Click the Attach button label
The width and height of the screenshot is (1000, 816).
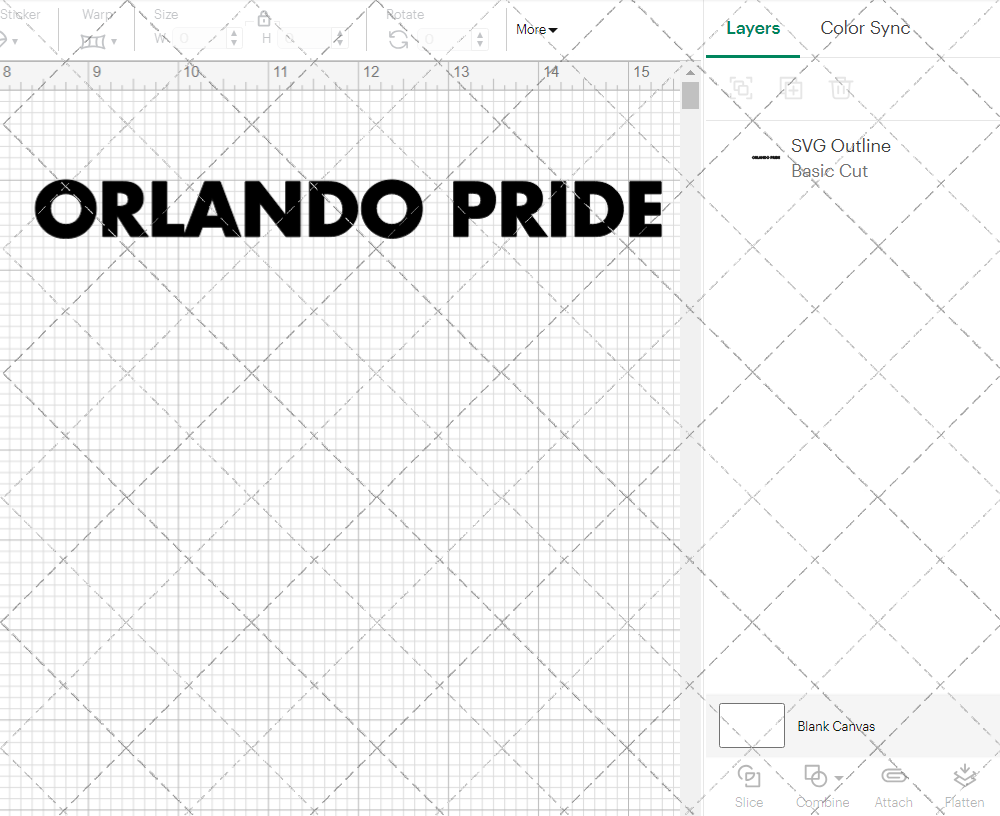pos(893,802)
